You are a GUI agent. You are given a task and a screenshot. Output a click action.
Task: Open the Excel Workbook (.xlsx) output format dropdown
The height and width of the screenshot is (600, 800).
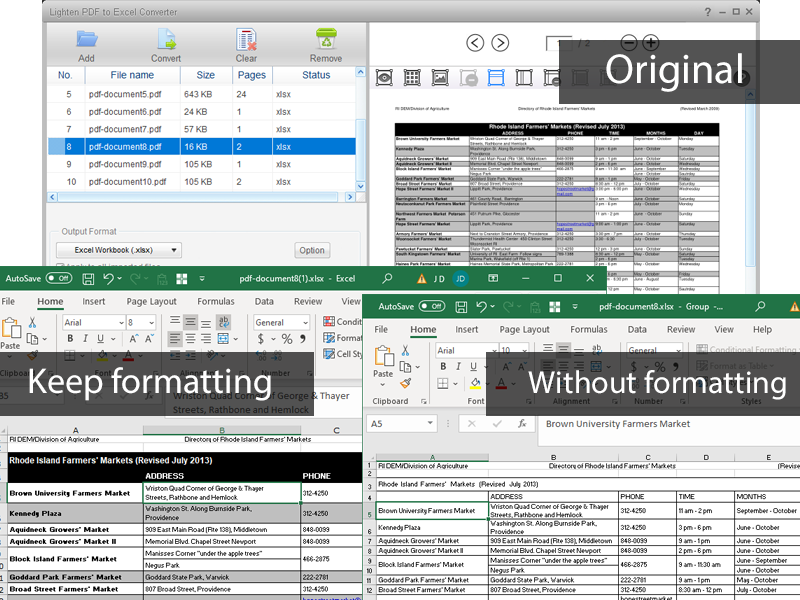coord(119,250)
